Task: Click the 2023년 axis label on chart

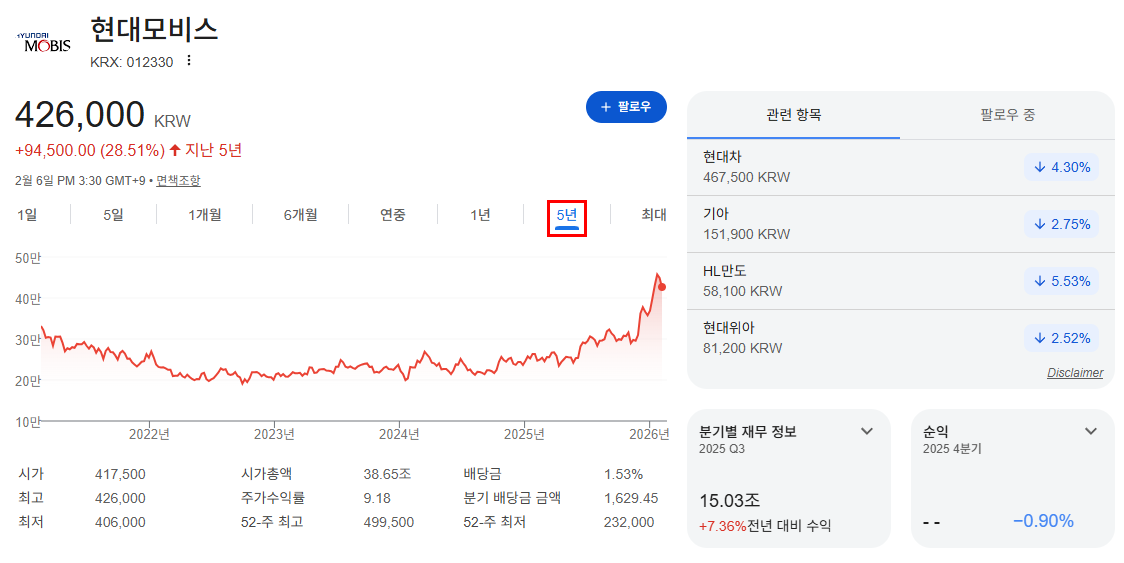Action: (275, 435)
